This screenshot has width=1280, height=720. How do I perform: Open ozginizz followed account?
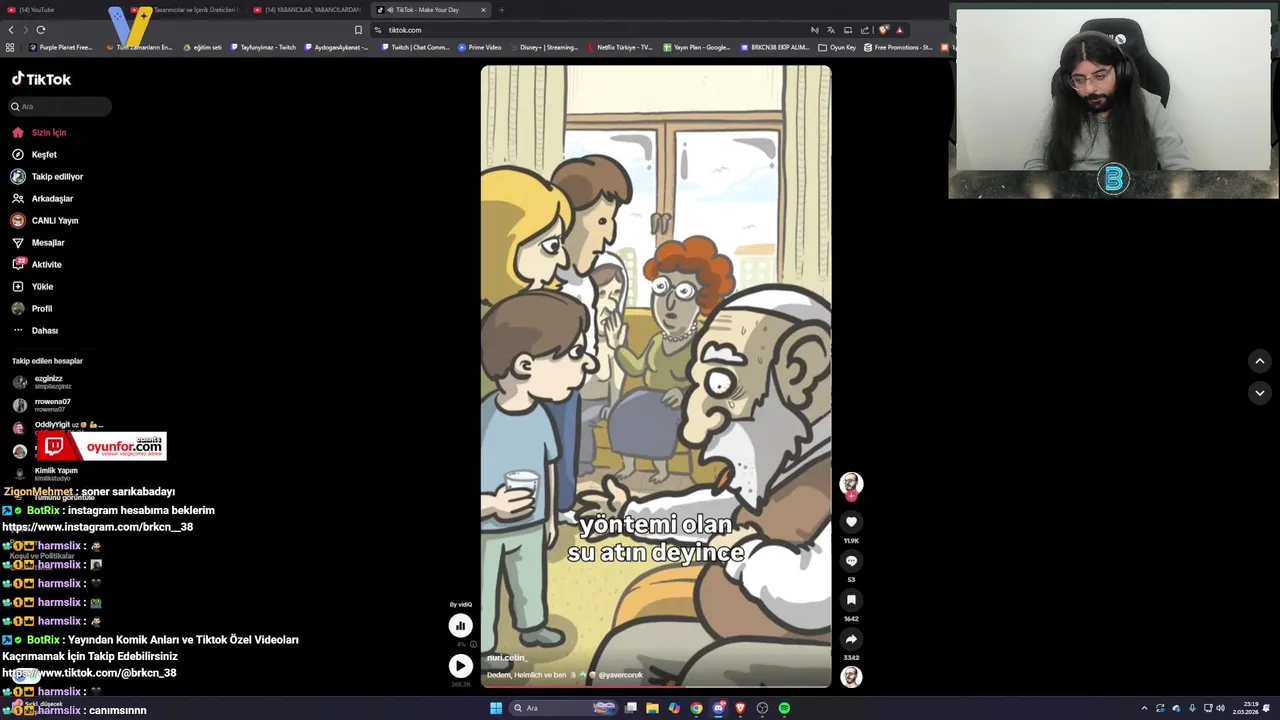click(x=42, y=382)
